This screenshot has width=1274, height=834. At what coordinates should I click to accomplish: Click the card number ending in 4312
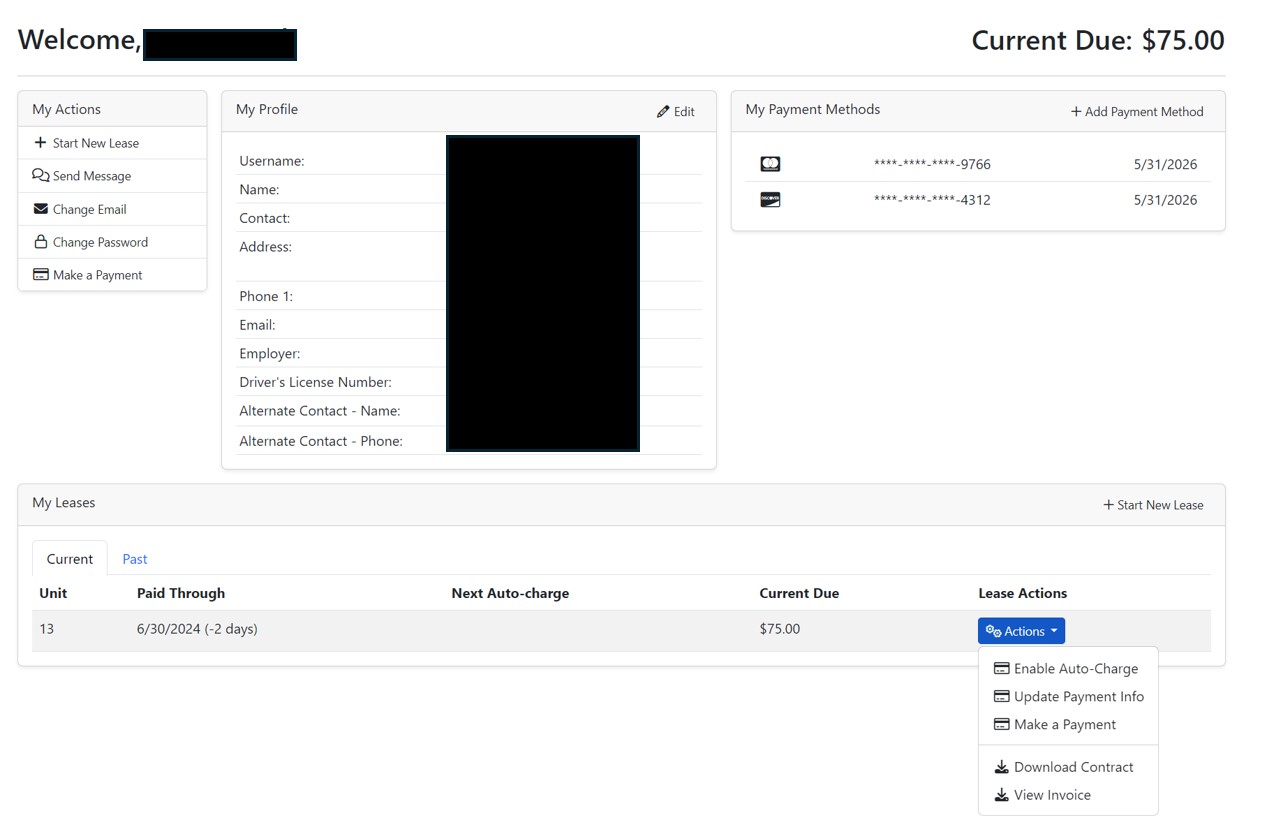pos(932,200)
